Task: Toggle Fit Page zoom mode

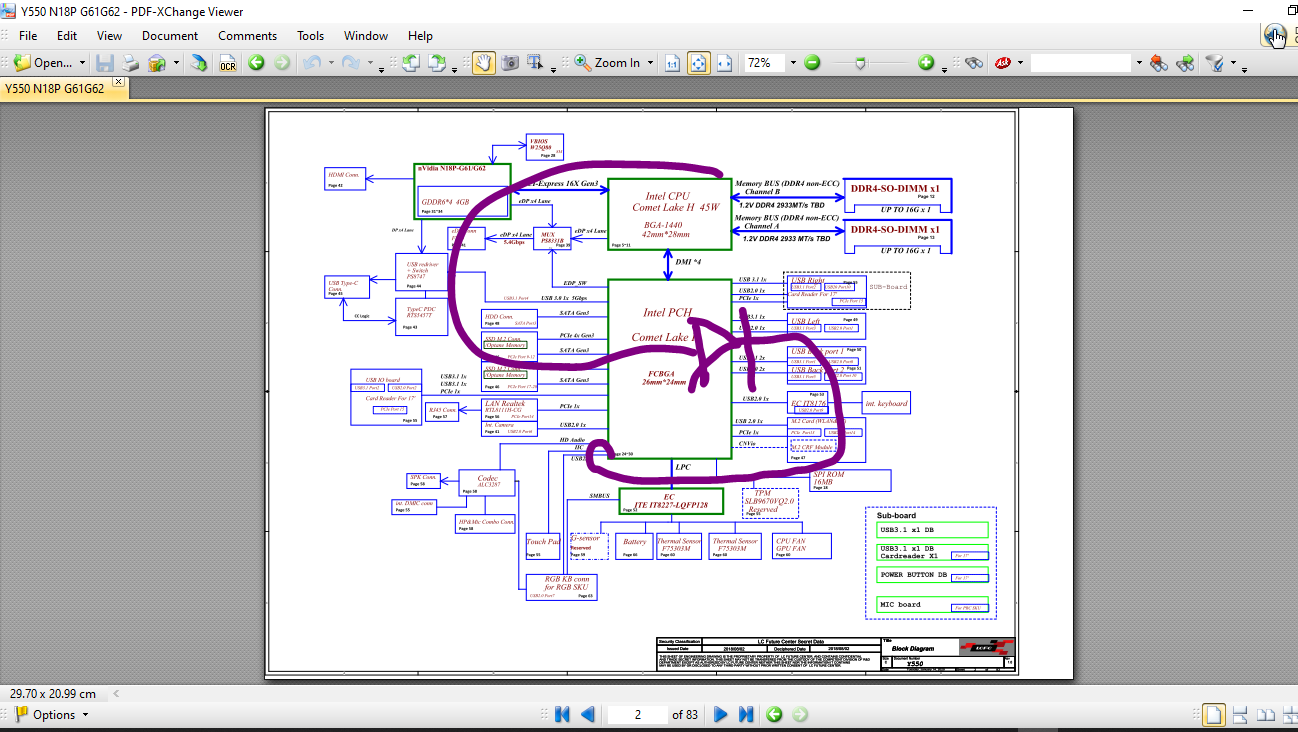Action: pos(698,63)
